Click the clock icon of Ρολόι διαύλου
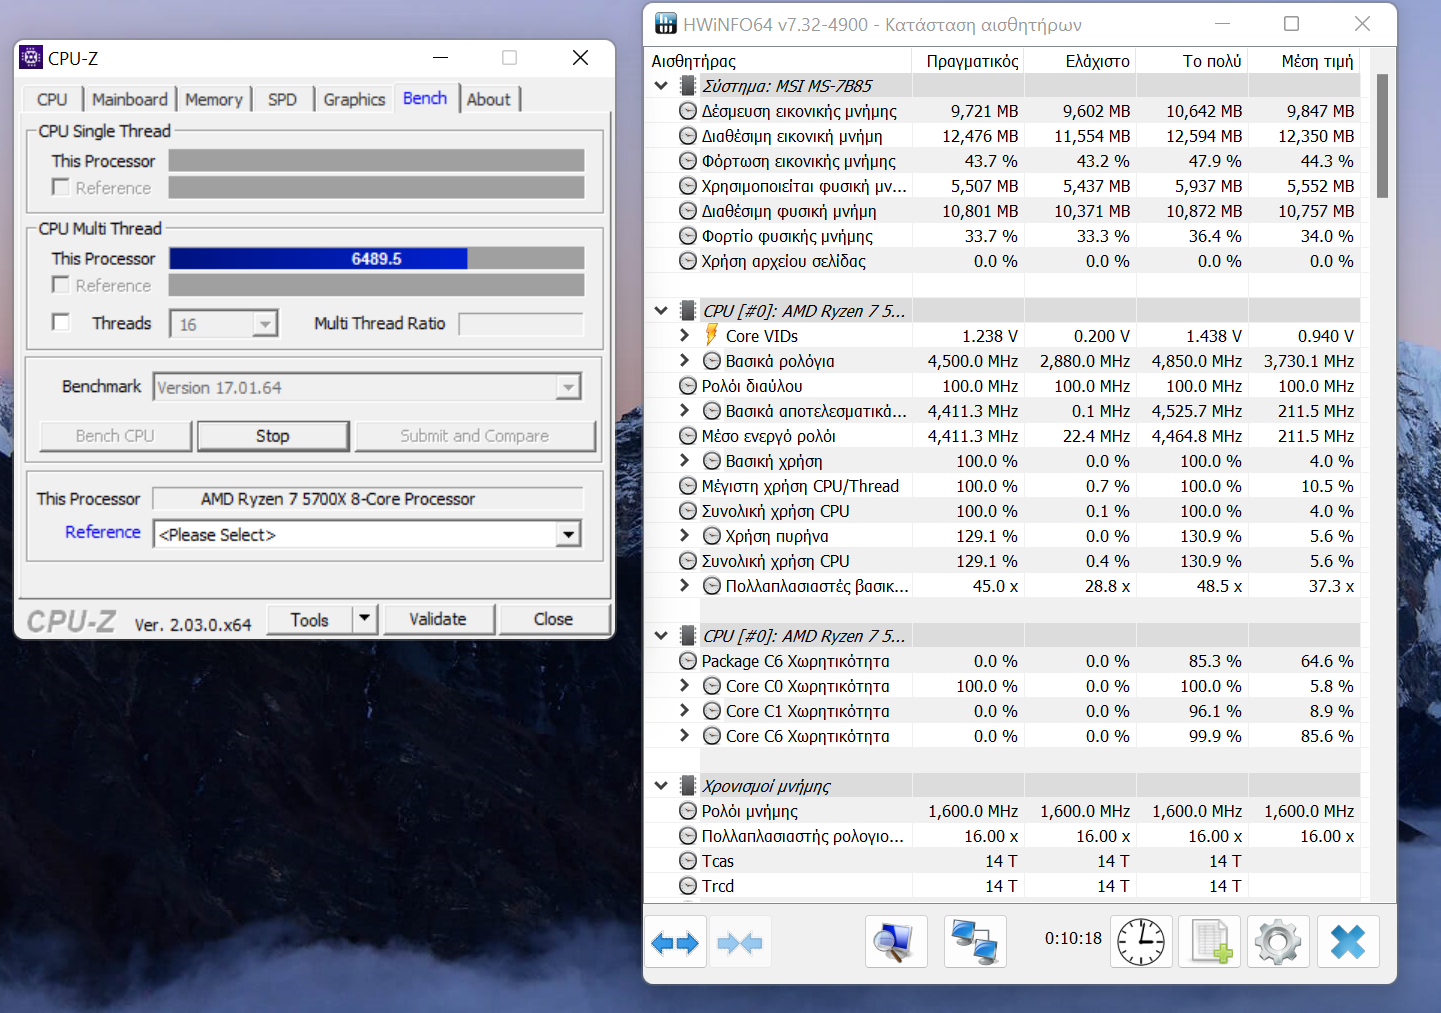Image resolution: width=1441 pixels, height=1013 pixels. tap(688, 386)
